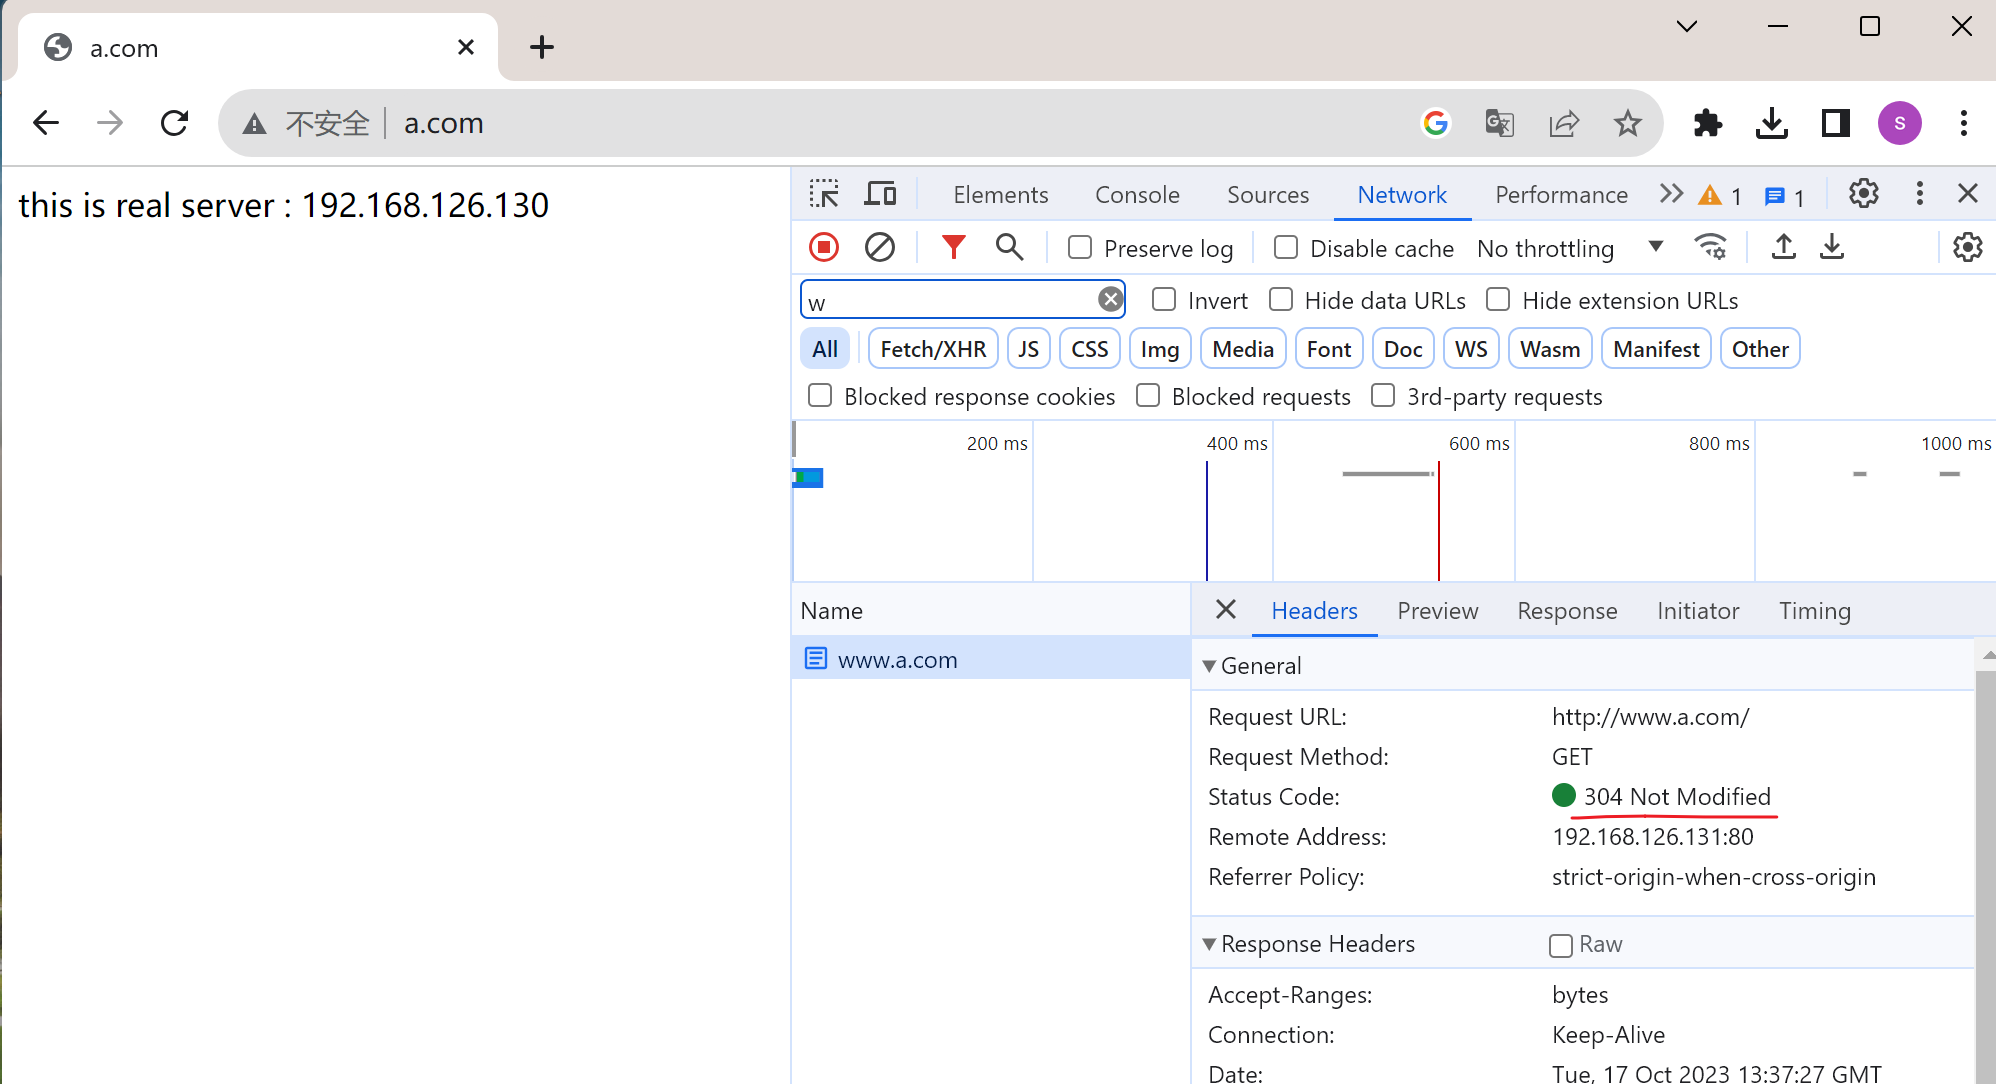This screenshot has width=1996, height=1084.
Task: Click the filter icon in Network panel
Action: (957, 248)
